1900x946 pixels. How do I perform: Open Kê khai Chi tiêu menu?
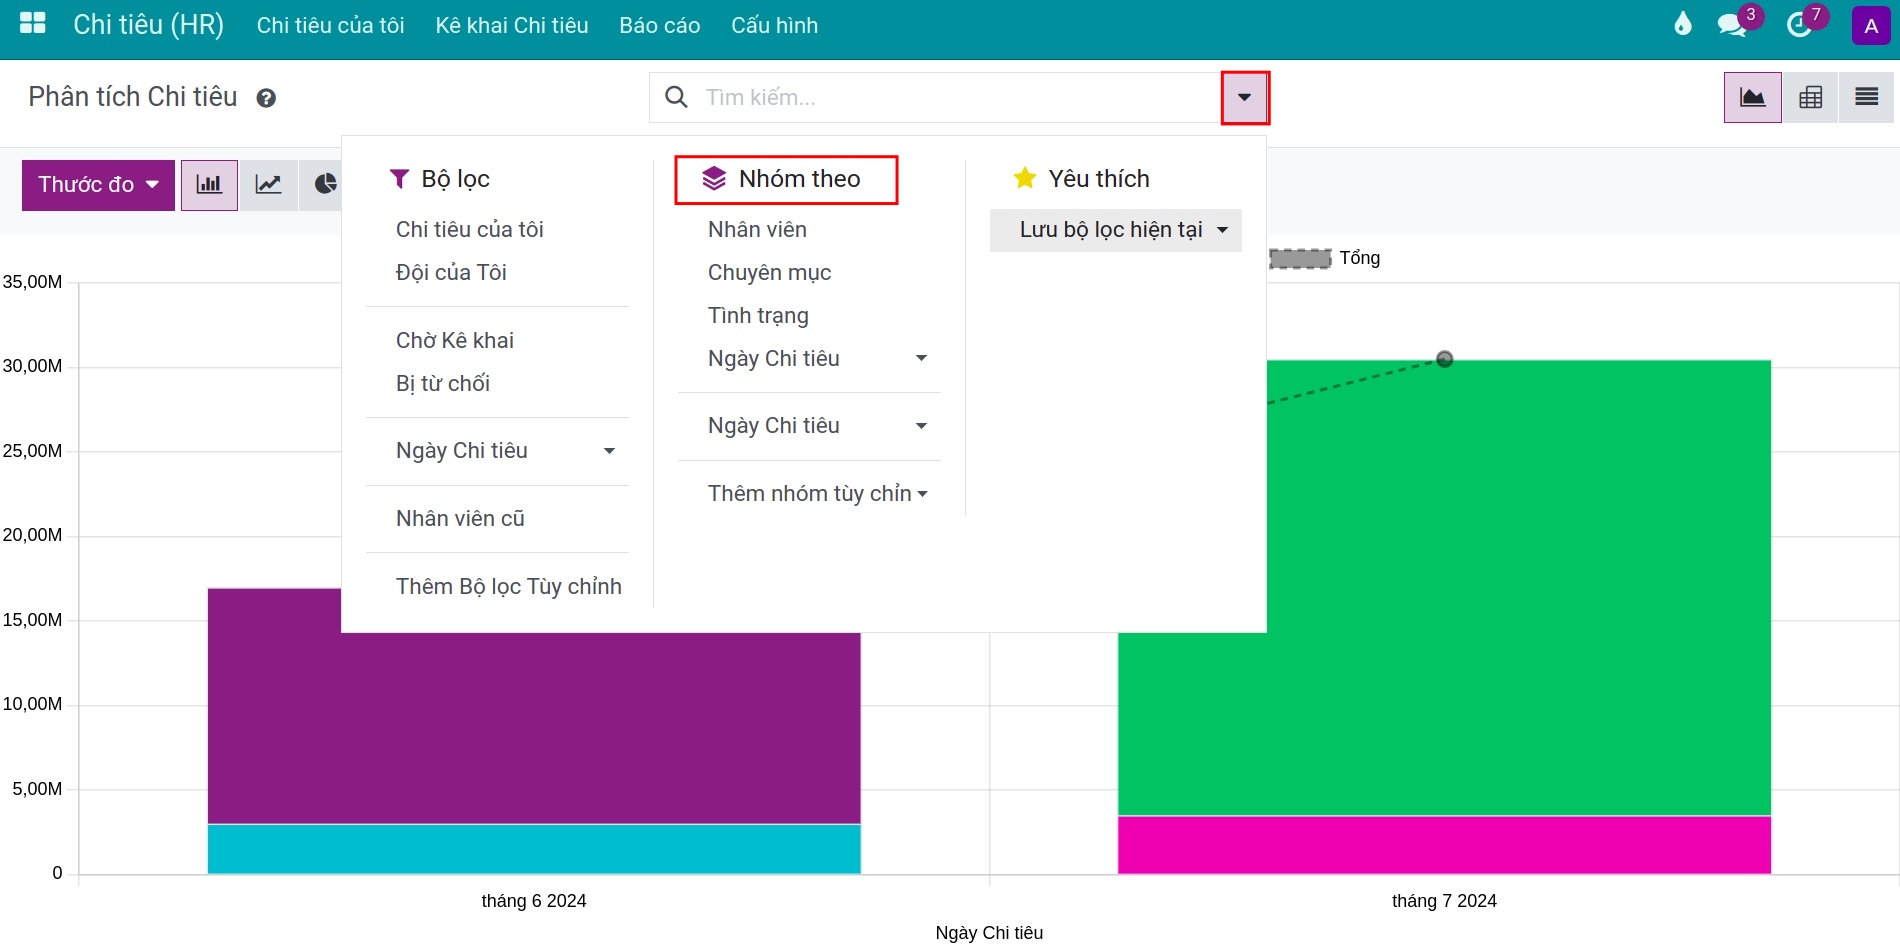click(512, 25)
